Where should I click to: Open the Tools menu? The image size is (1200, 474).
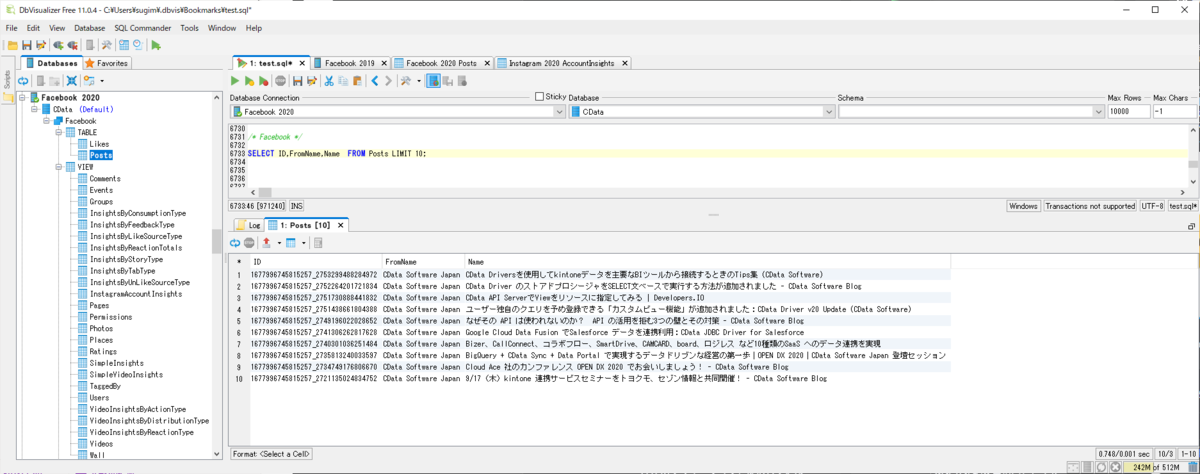pyautogui.click(x=189, y=28)
